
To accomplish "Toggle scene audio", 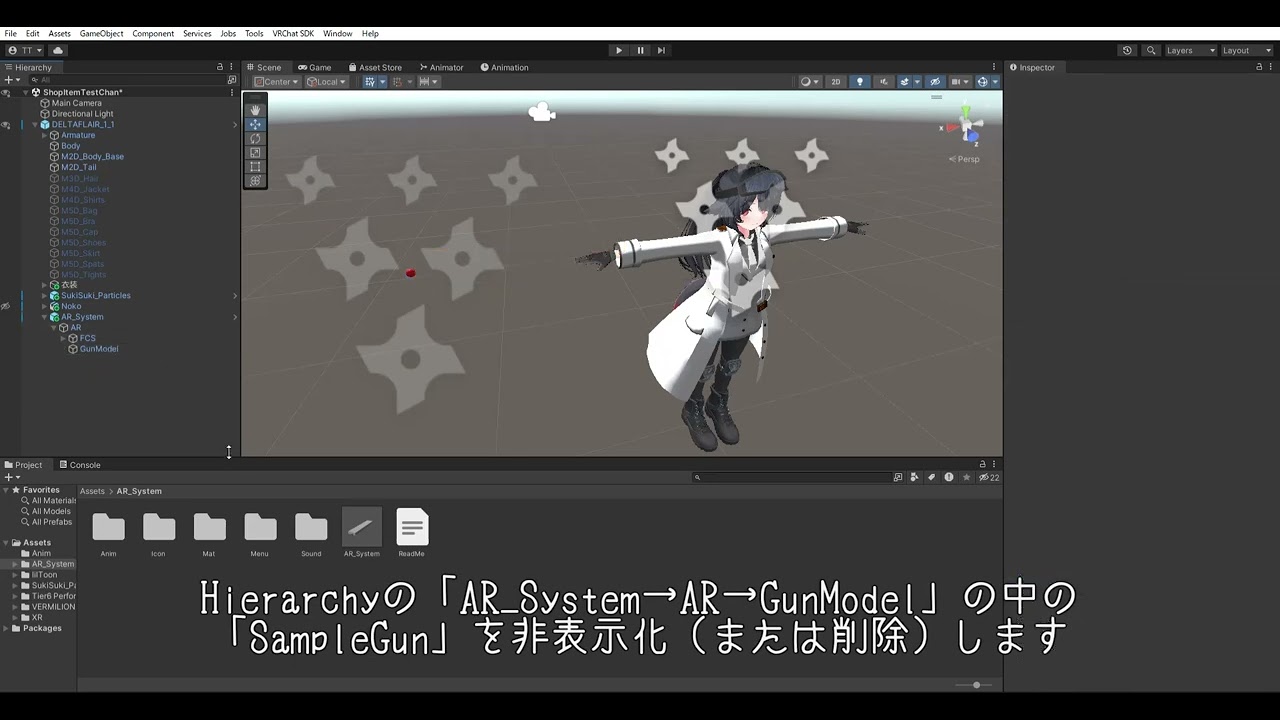I will point(882,82).
